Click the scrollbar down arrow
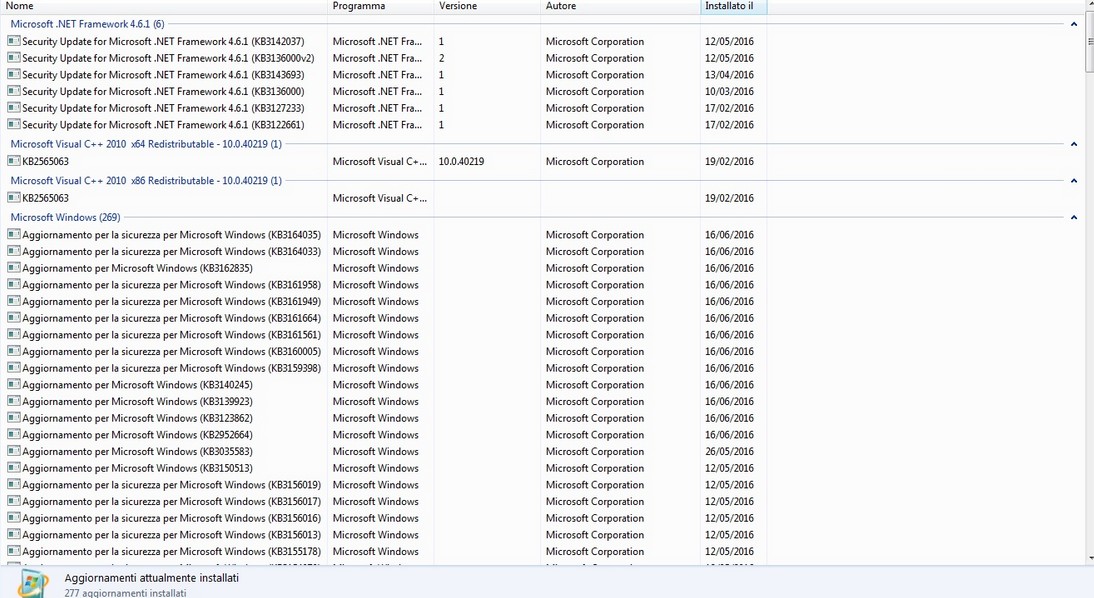The image size is (1094, 598). 1090,558
